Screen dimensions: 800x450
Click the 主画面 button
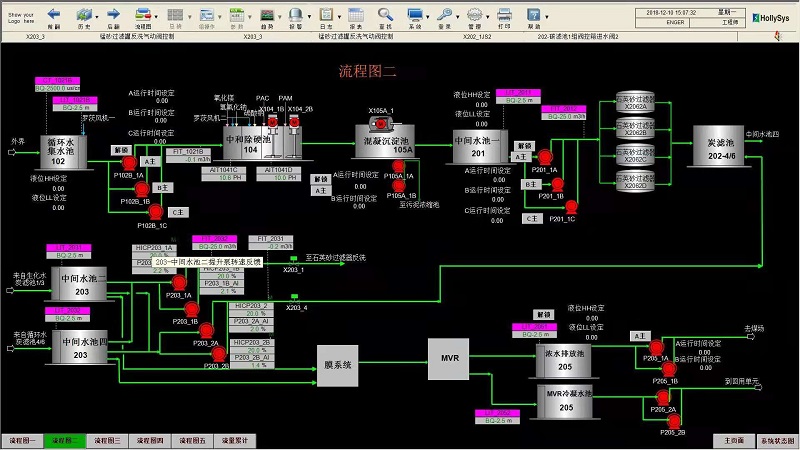click(733, 441)
